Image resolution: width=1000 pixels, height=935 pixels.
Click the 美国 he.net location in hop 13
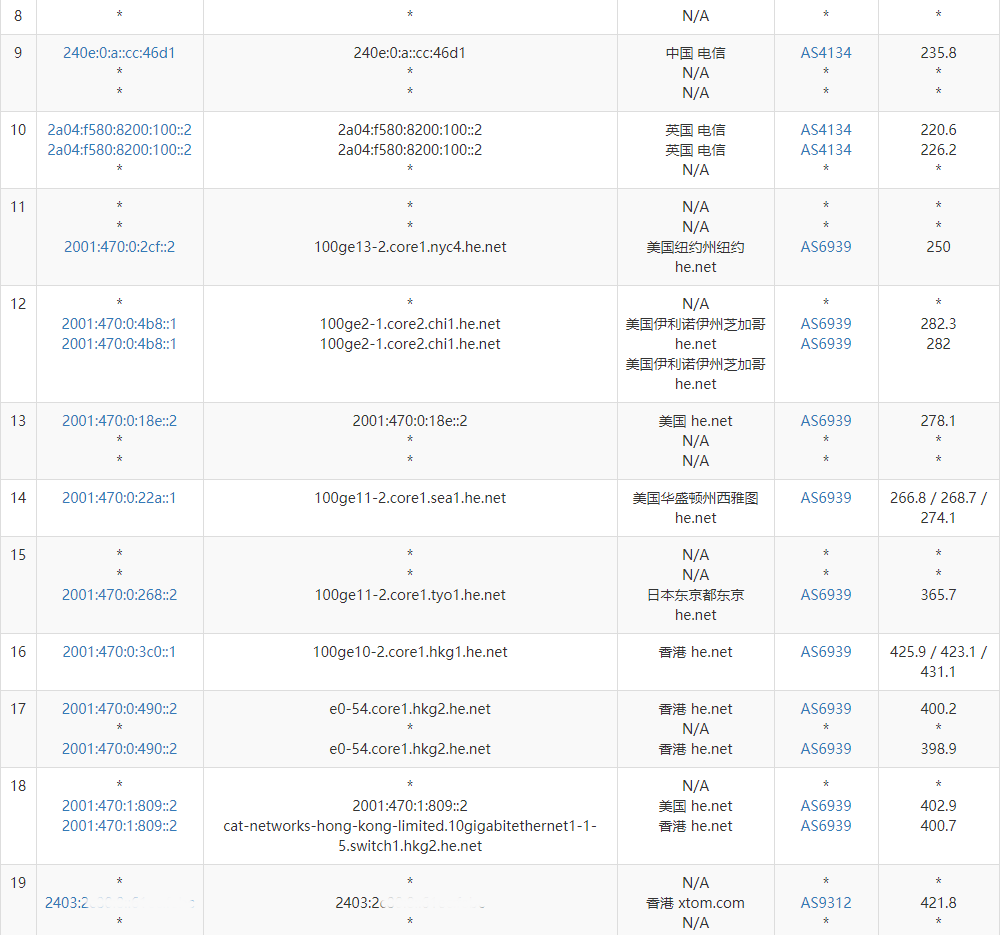(x=695, y=421)
